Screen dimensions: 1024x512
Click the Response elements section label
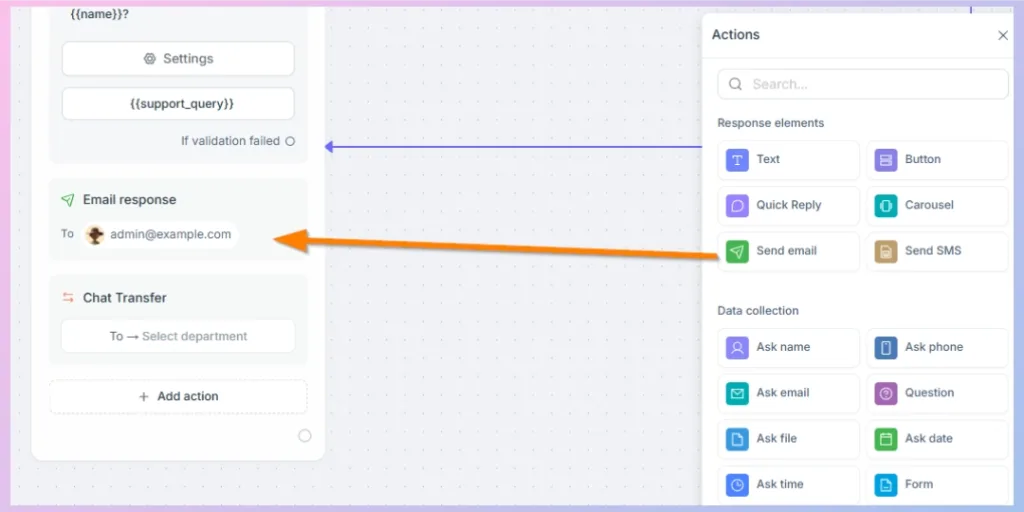pos(771,123)
